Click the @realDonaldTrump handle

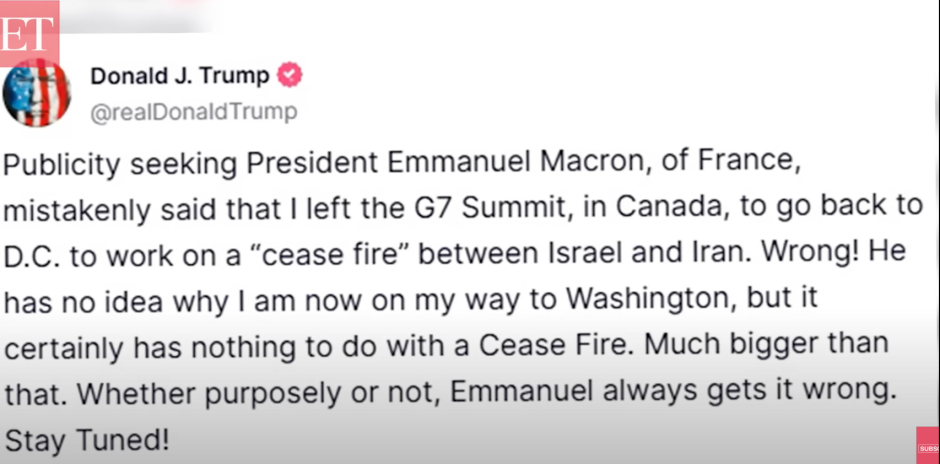click(x=194, y=112)
